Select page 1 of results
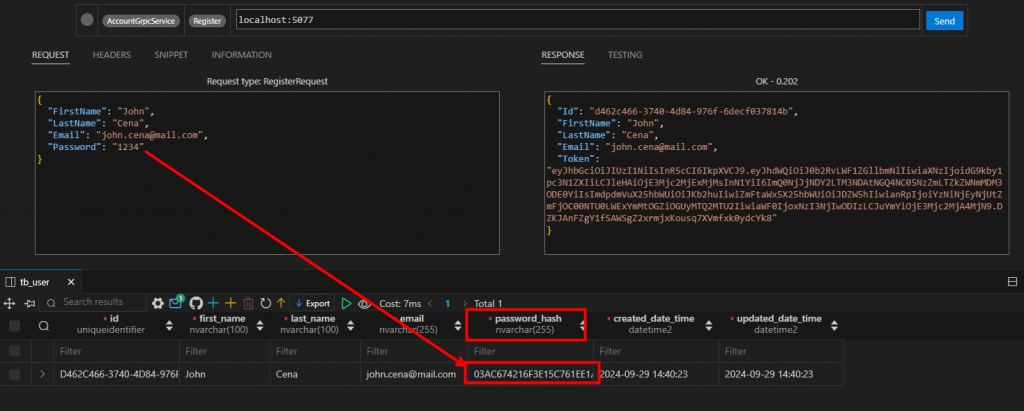The height and width of the screenshot is (411, 1024). point(447,304)
